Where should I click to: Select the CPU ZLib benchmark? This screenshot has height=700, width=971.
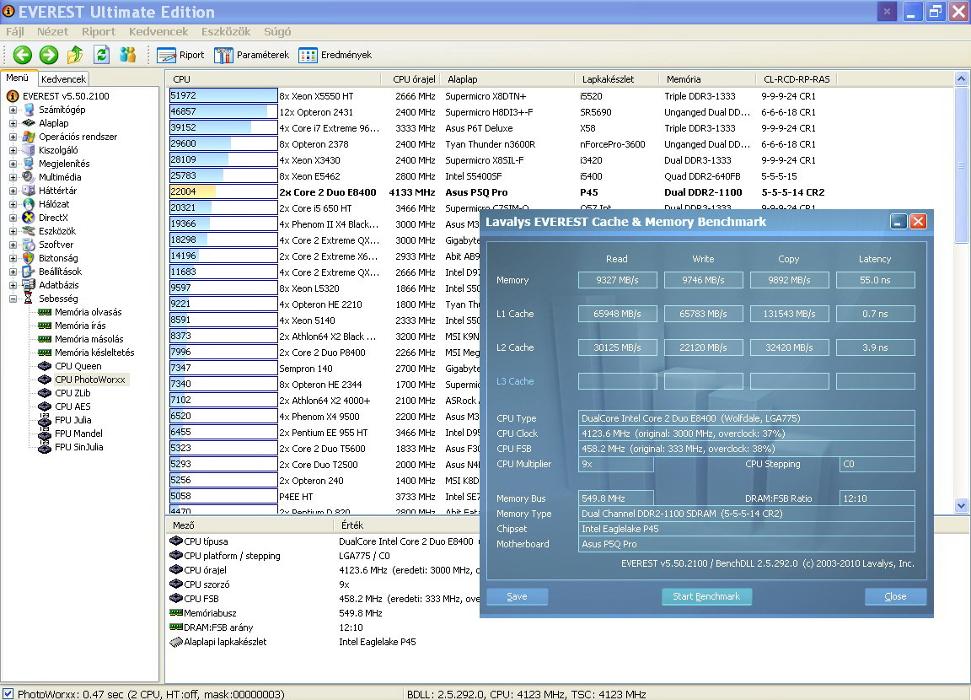coord(72,393)
